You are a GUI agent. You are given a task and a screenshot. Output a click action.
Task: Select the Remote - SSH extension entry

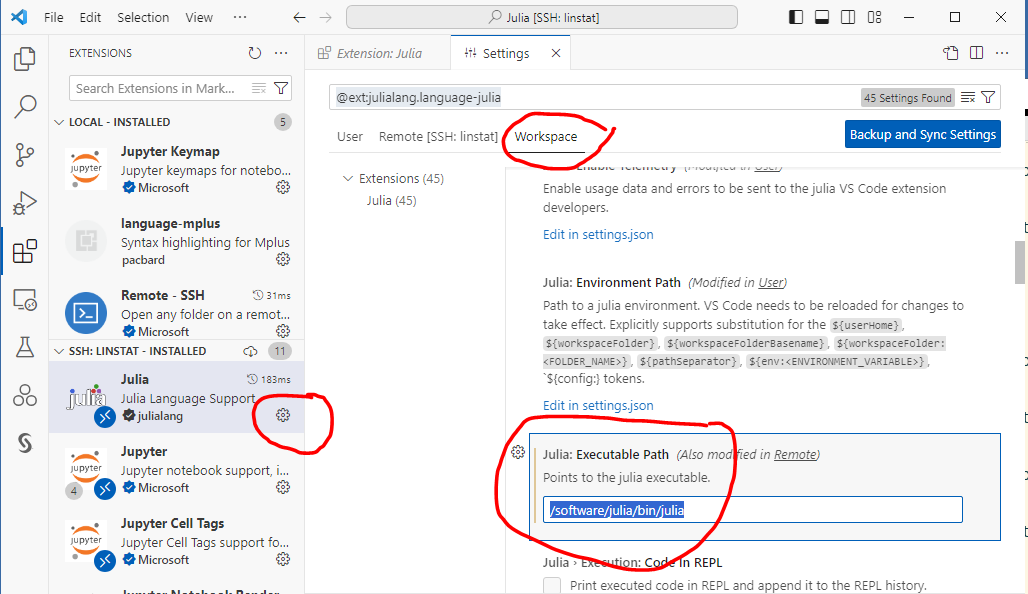point(176,313)
